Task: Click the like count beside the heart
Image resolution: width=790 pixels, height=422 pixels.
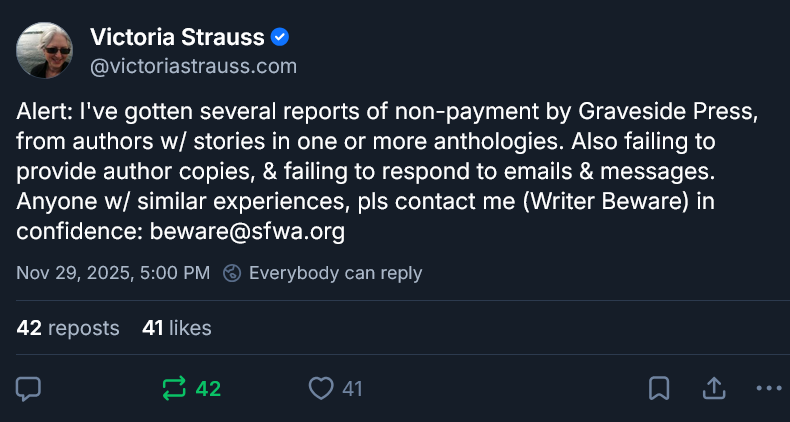Action: 352,388
